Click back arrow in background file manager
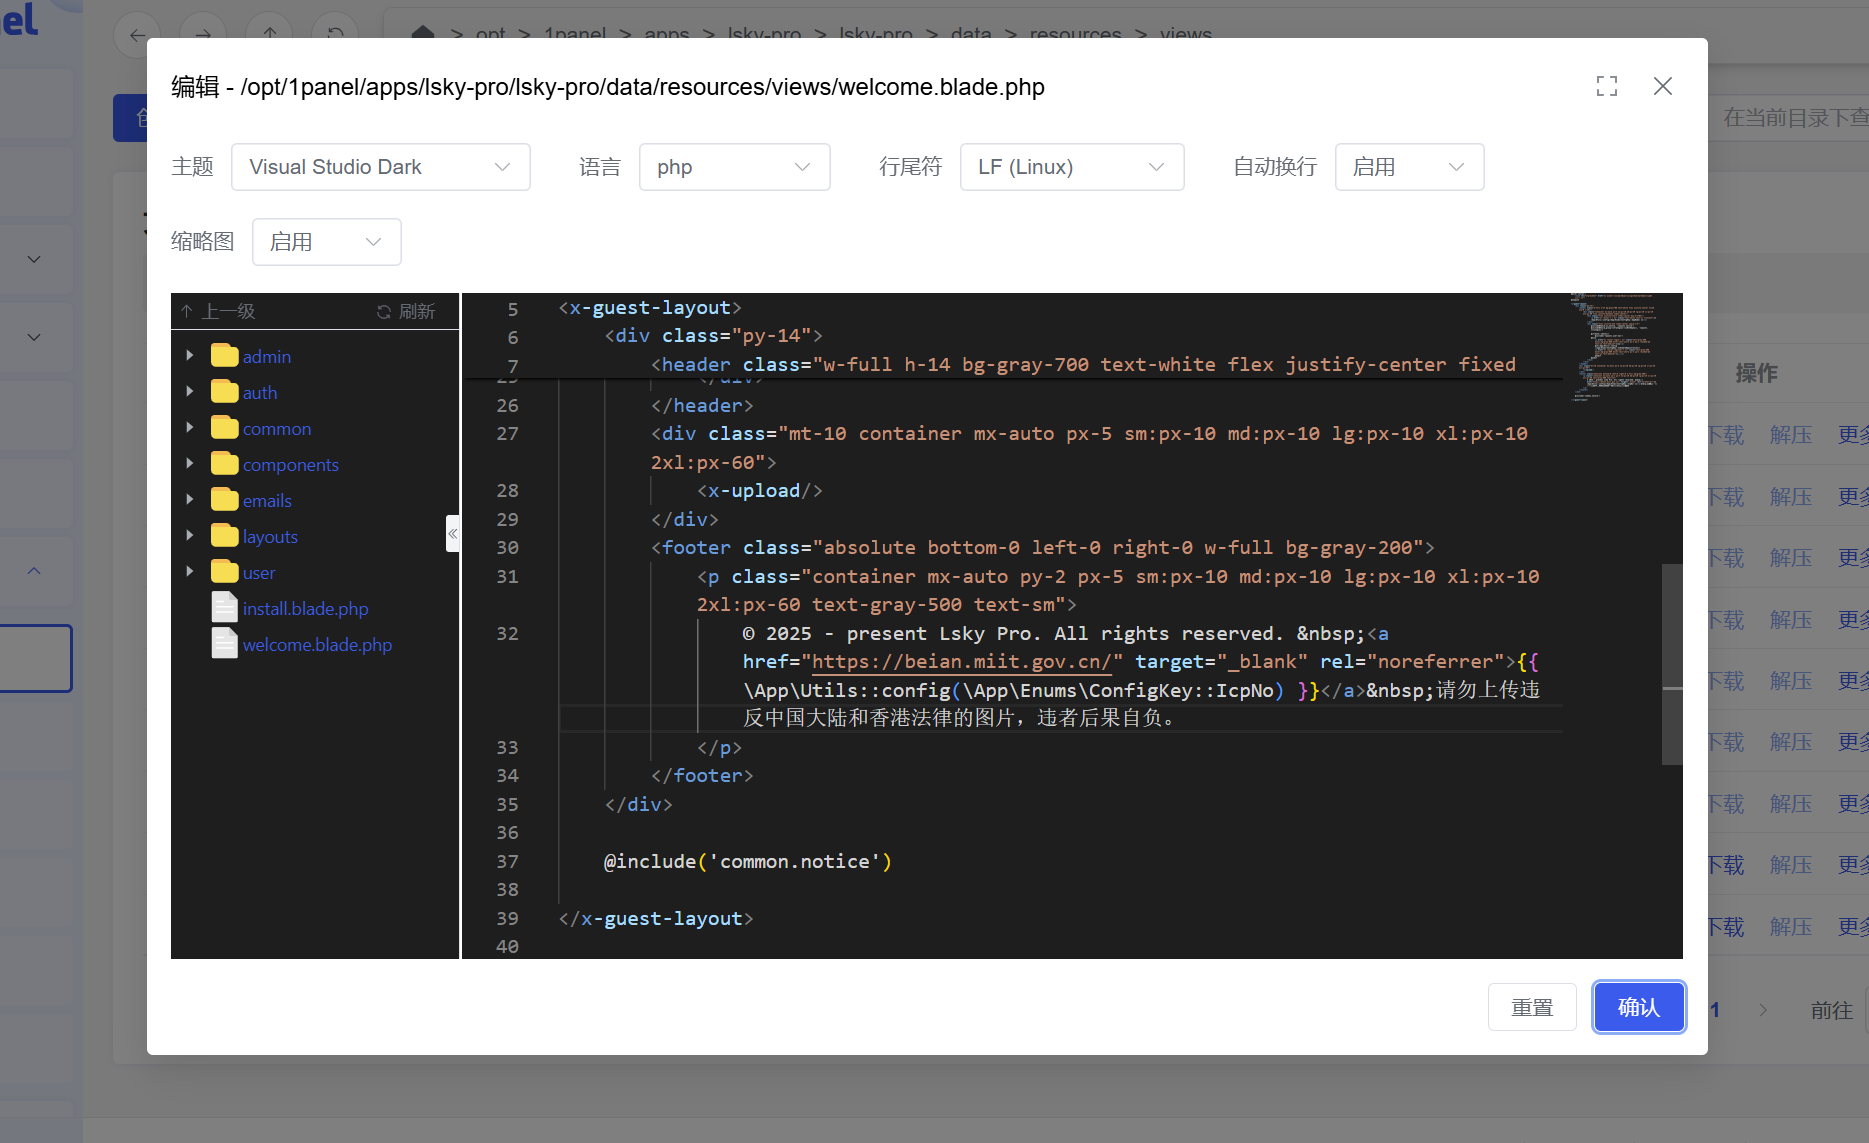This screenshot has height=1143, width=1869. point(137,36)
